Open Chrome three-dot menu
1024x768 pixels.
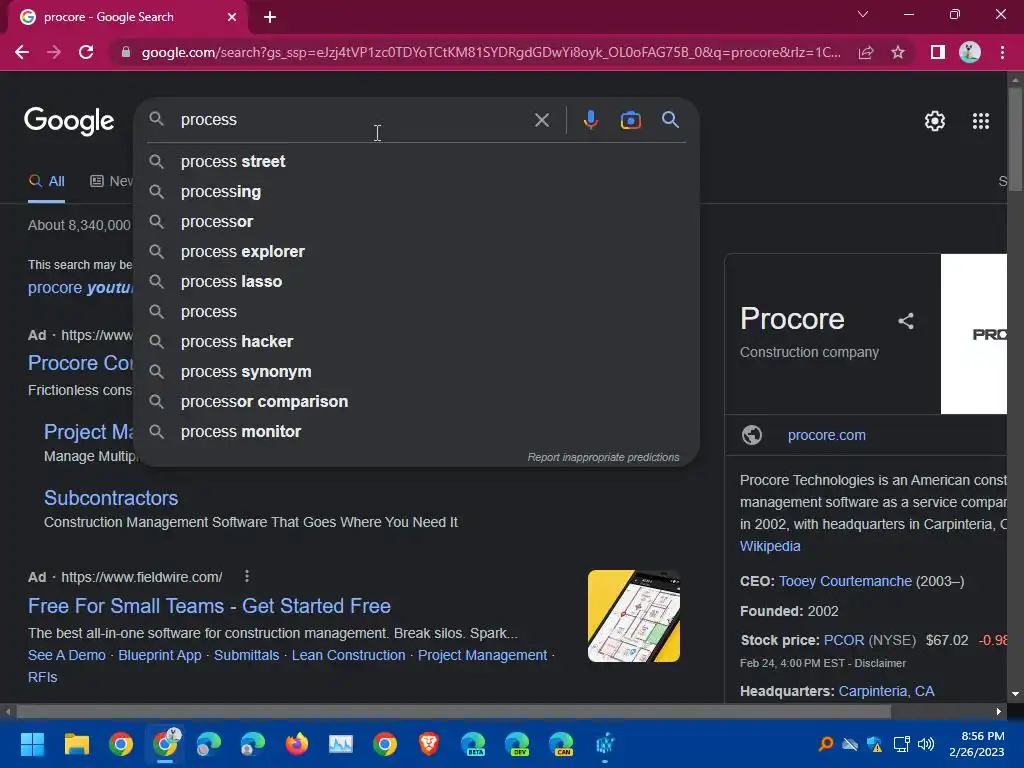pyautogui.click(x=1002, y=52)
